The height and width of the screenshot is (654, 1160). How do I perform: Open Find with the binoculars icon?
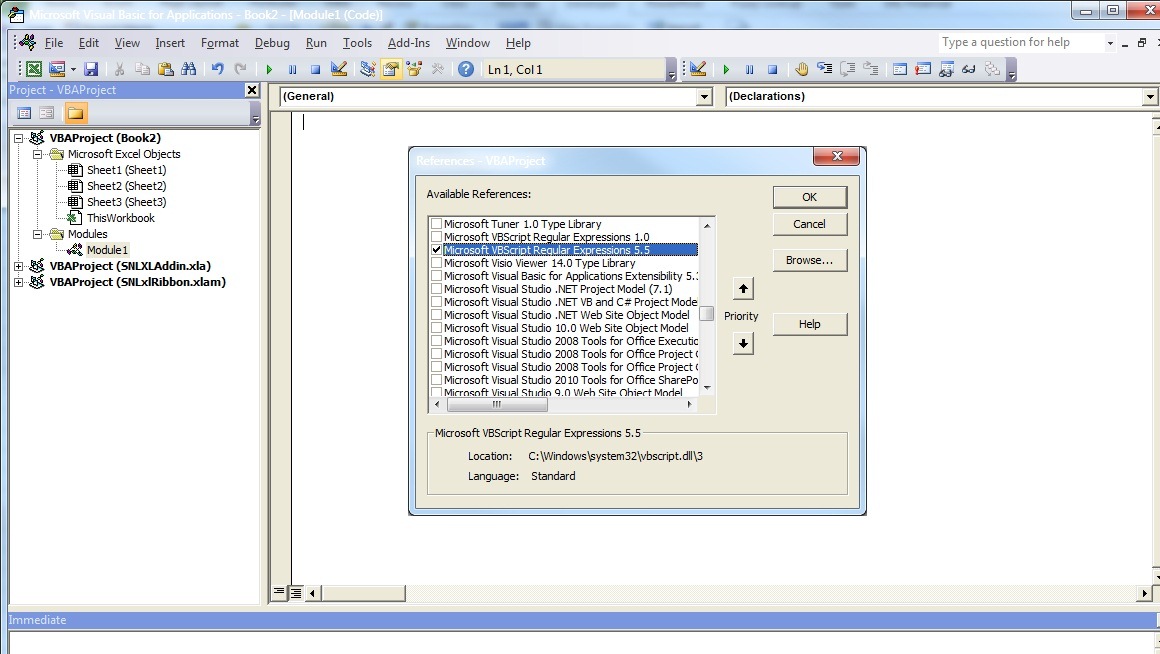coord(189,70)
